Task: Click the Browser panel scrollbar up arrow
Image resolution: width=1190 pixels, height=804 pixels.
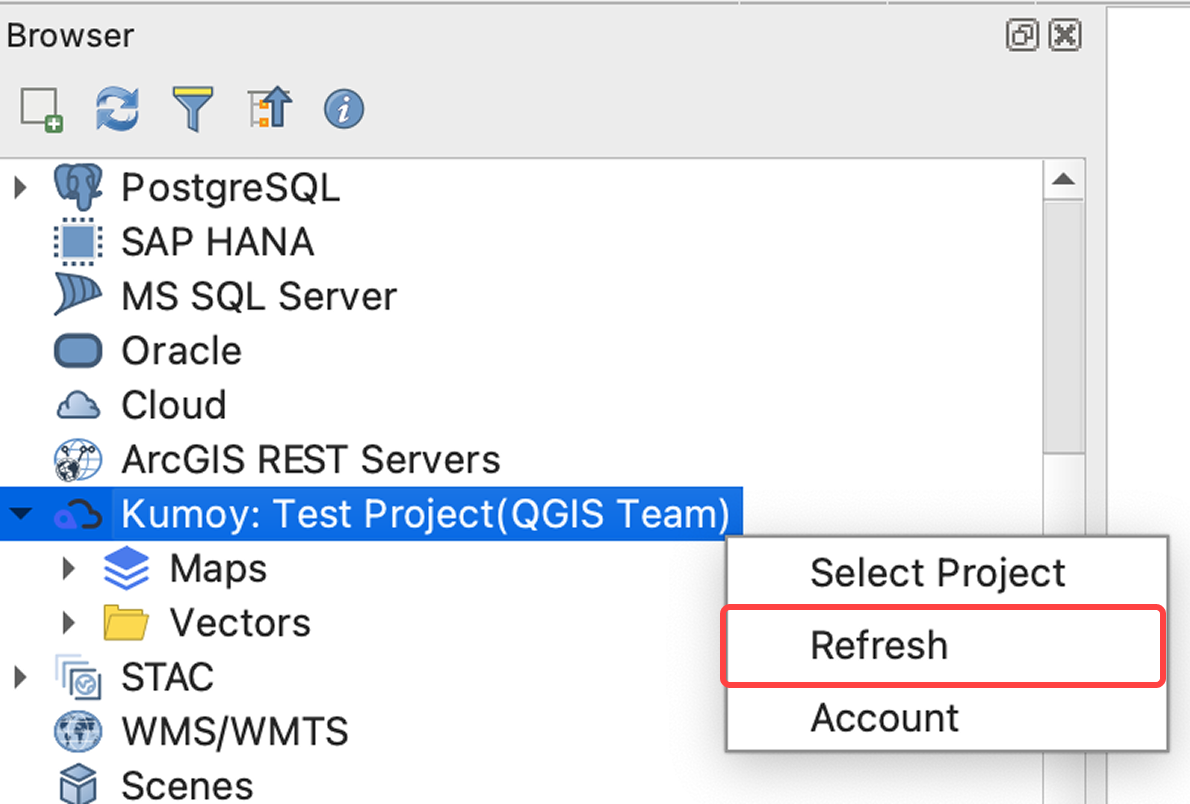Action: click(1065, 180)
